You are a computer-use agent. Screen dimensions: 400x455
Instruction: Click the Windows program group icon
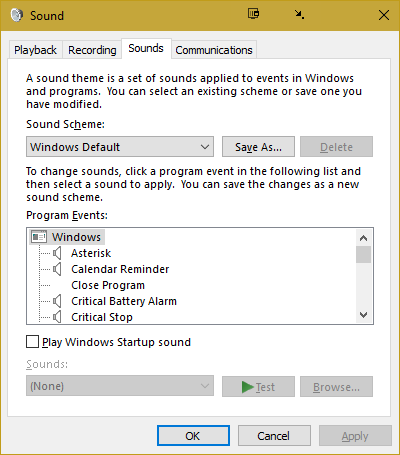pos(39,237)
